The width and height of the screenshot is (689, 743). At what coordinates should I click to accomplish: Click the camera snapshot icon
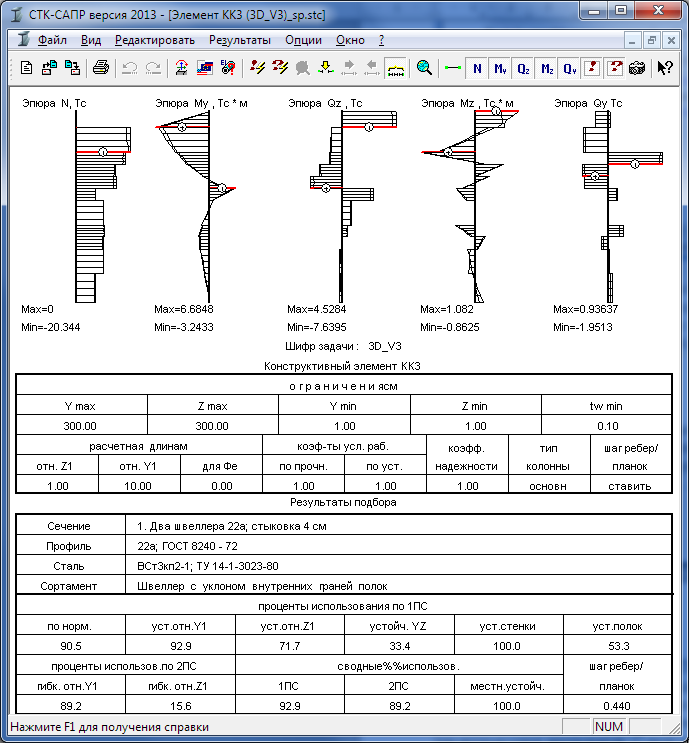click(637, 68)
